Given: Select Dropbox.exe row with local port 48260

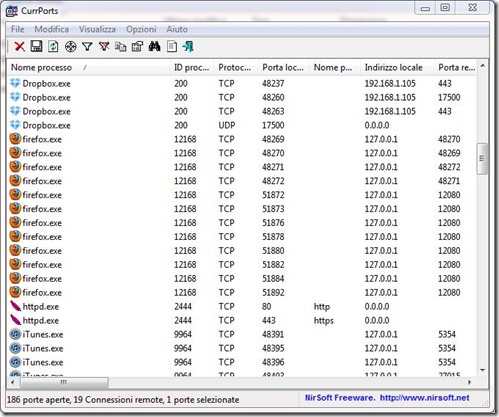Looking at the screenshot, I should point(242,97).
